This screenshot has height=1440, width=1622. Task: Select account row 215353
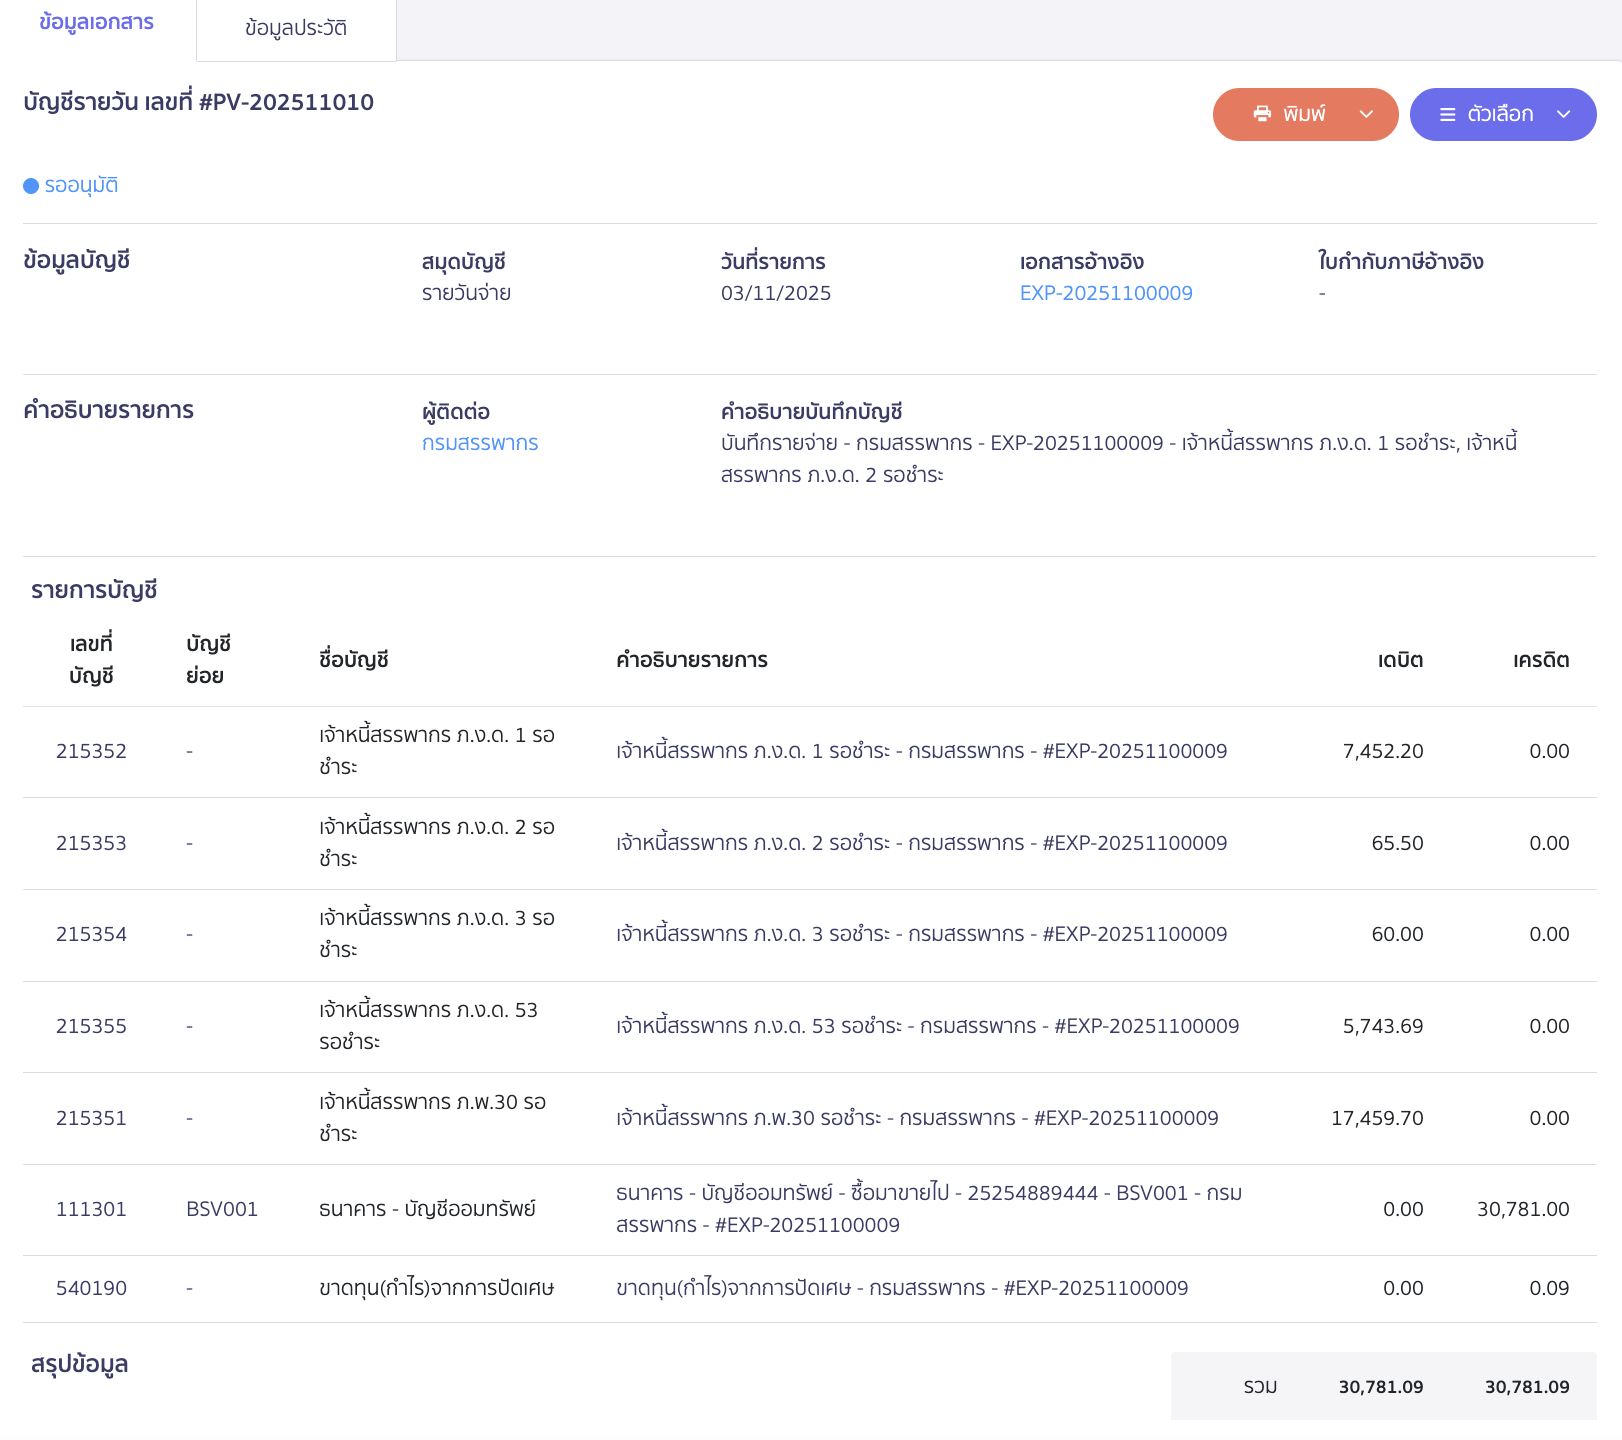[91, 843]
